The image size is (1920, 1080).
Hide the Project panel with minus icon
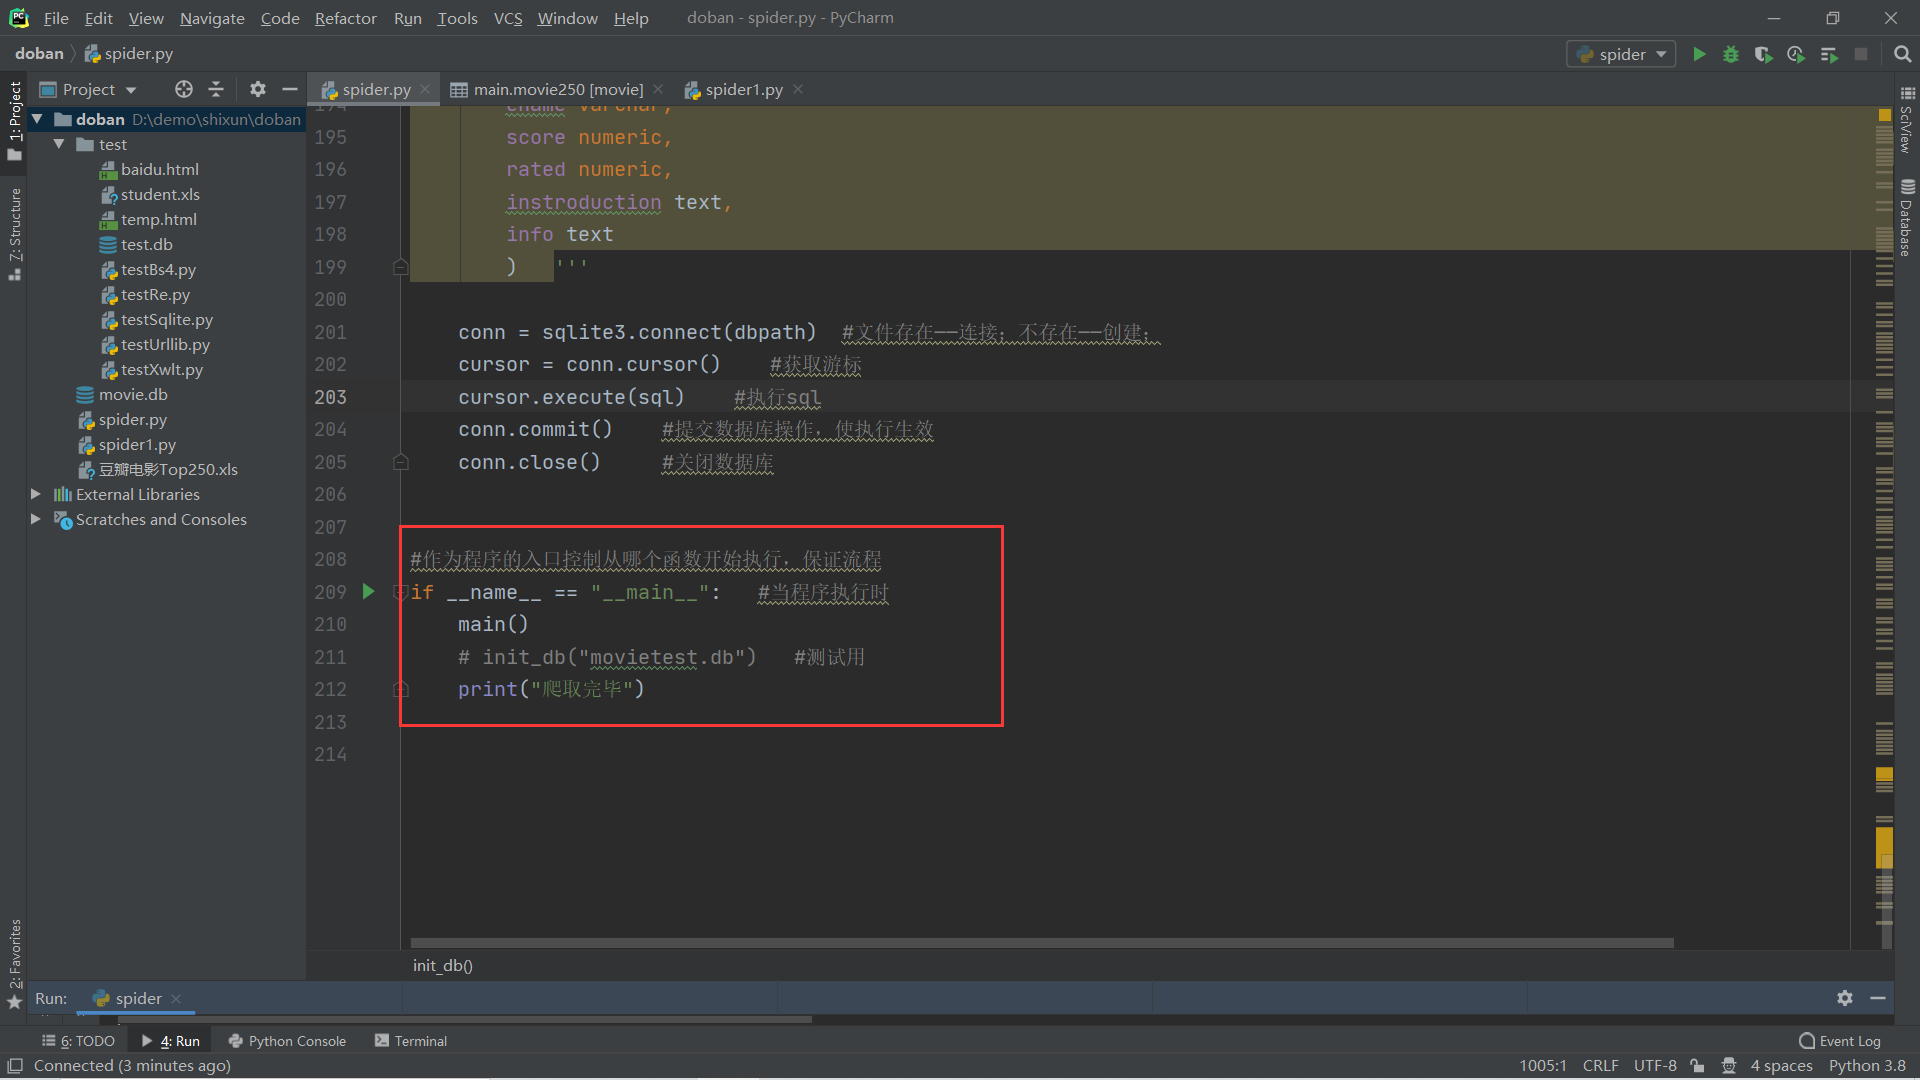290,89
